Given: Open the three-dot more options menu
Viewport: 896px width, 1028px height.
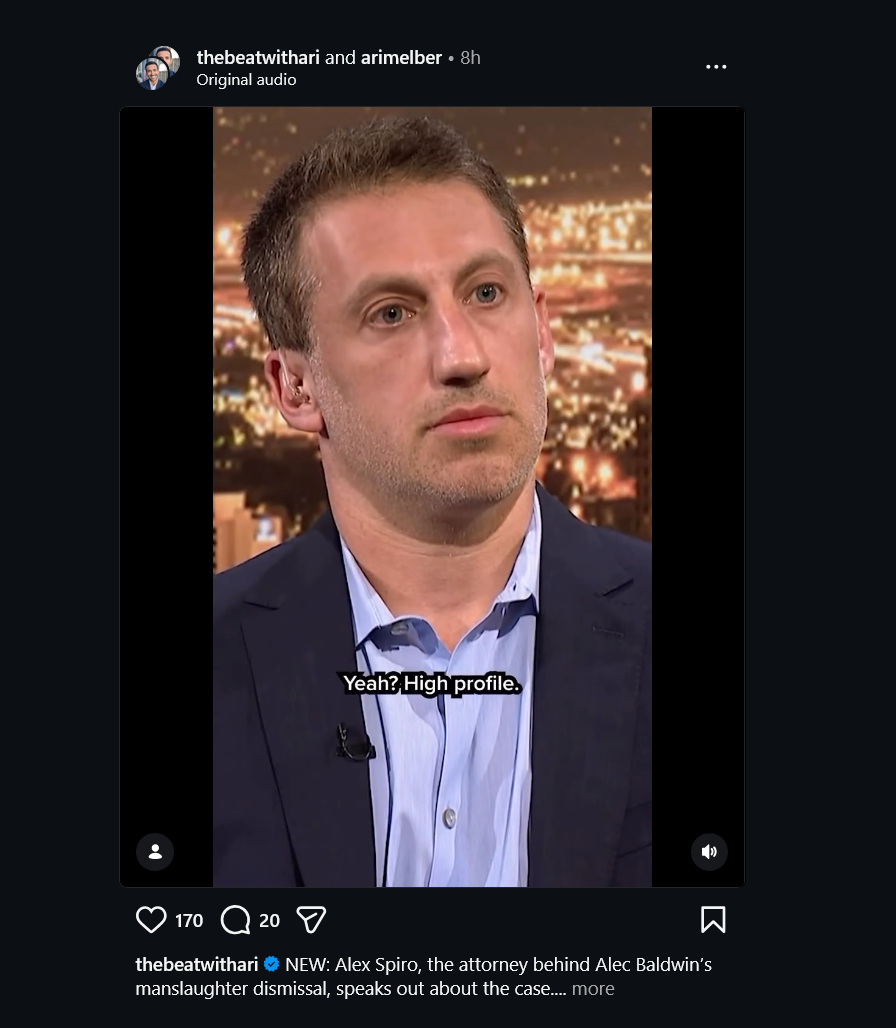Looking at the screenshot, I should (716, 67).
